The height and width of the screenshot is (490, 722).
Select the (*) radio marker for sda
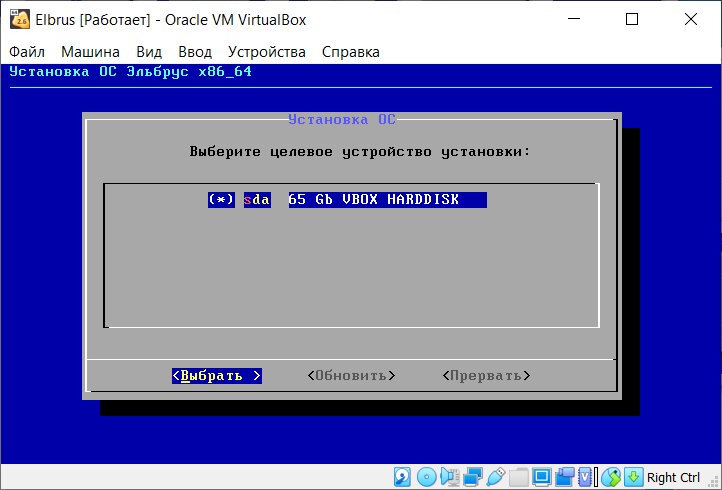click(x=221, y=199)
